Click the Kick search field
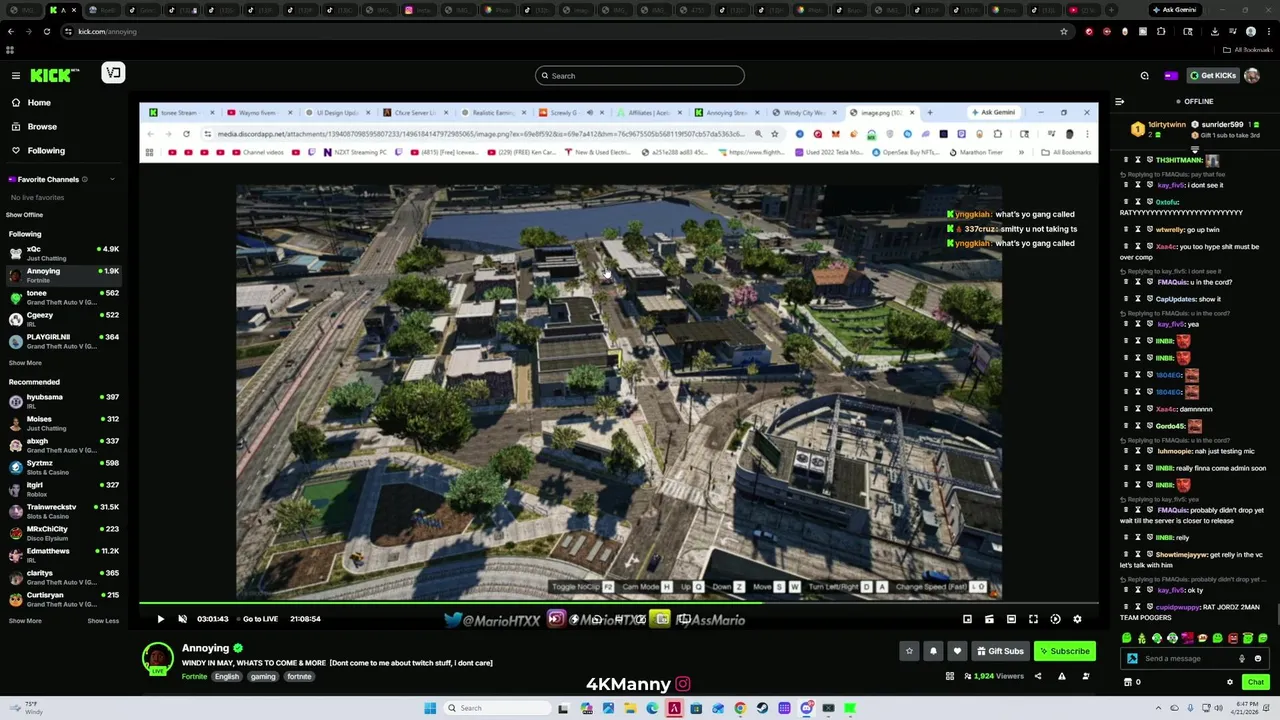 (640, 76)
